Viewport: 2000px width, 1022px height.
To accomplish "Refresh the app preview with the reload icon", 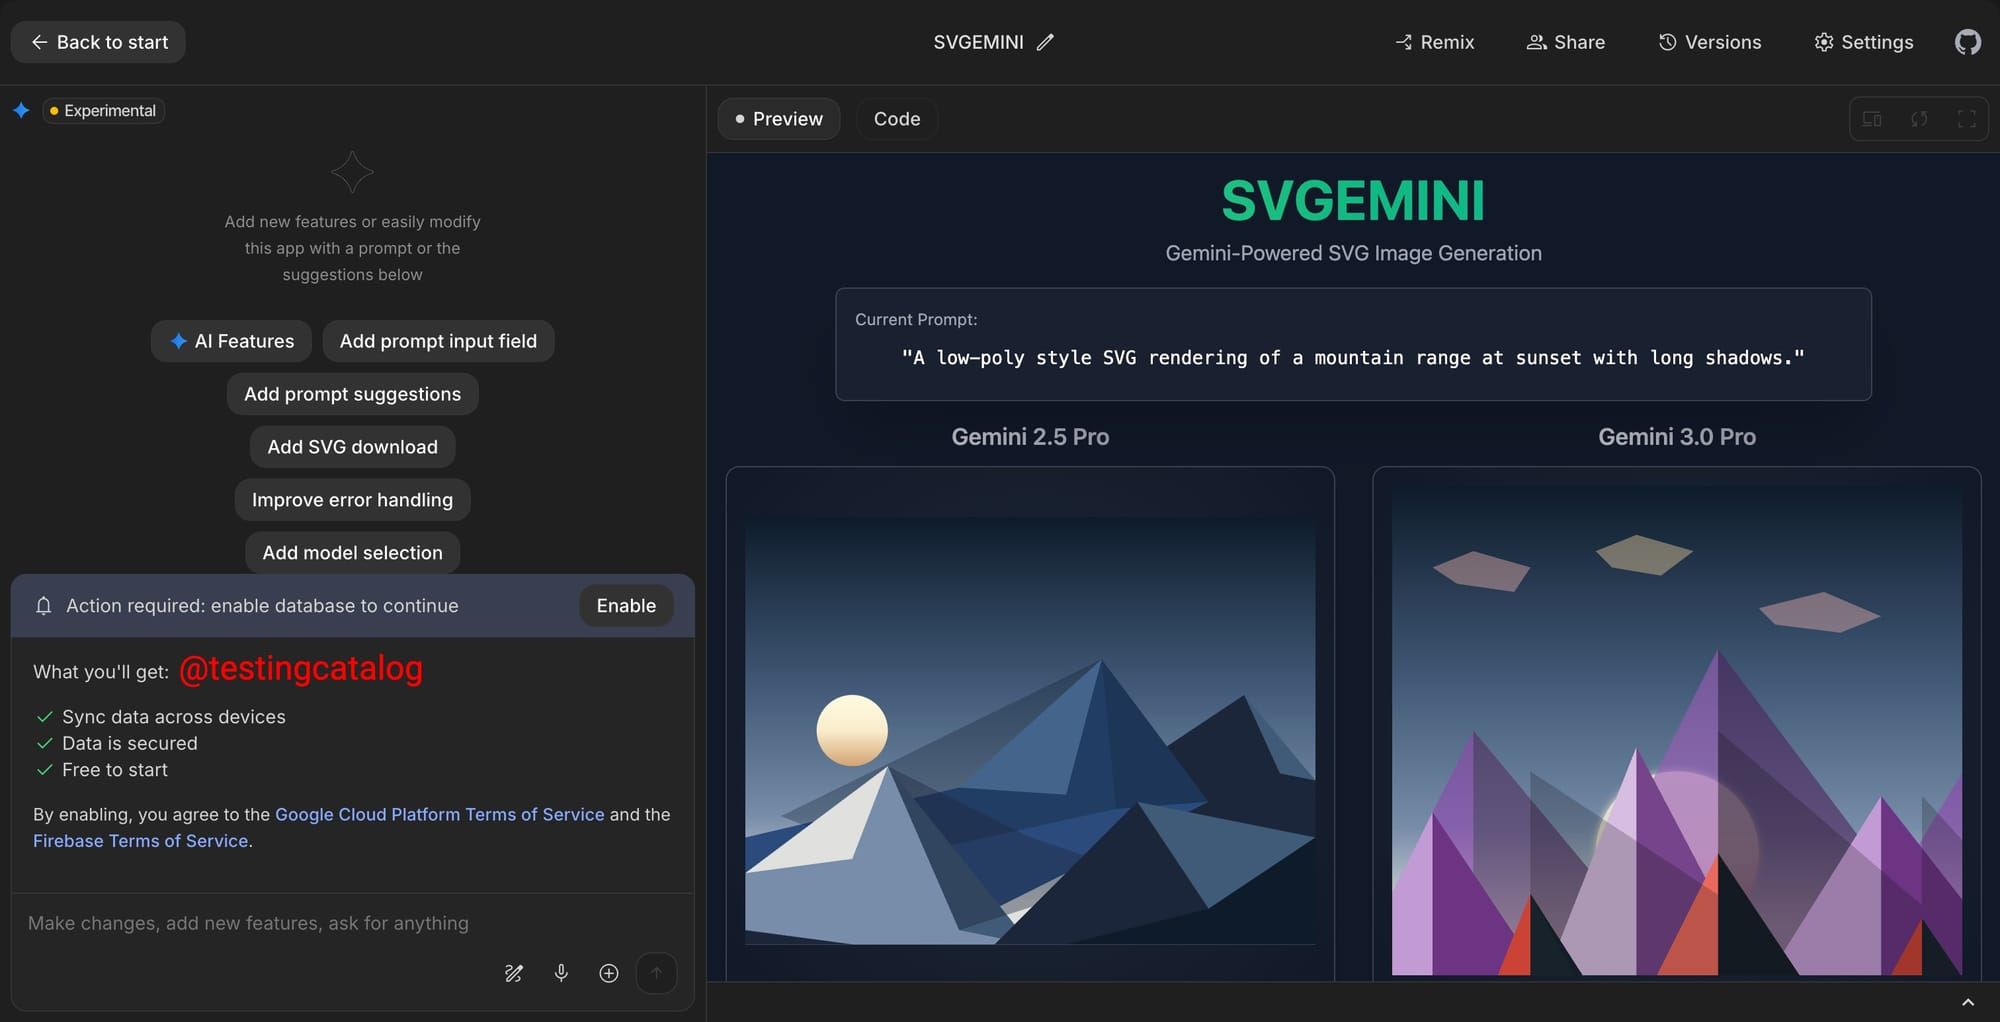I will point(1919,118).
